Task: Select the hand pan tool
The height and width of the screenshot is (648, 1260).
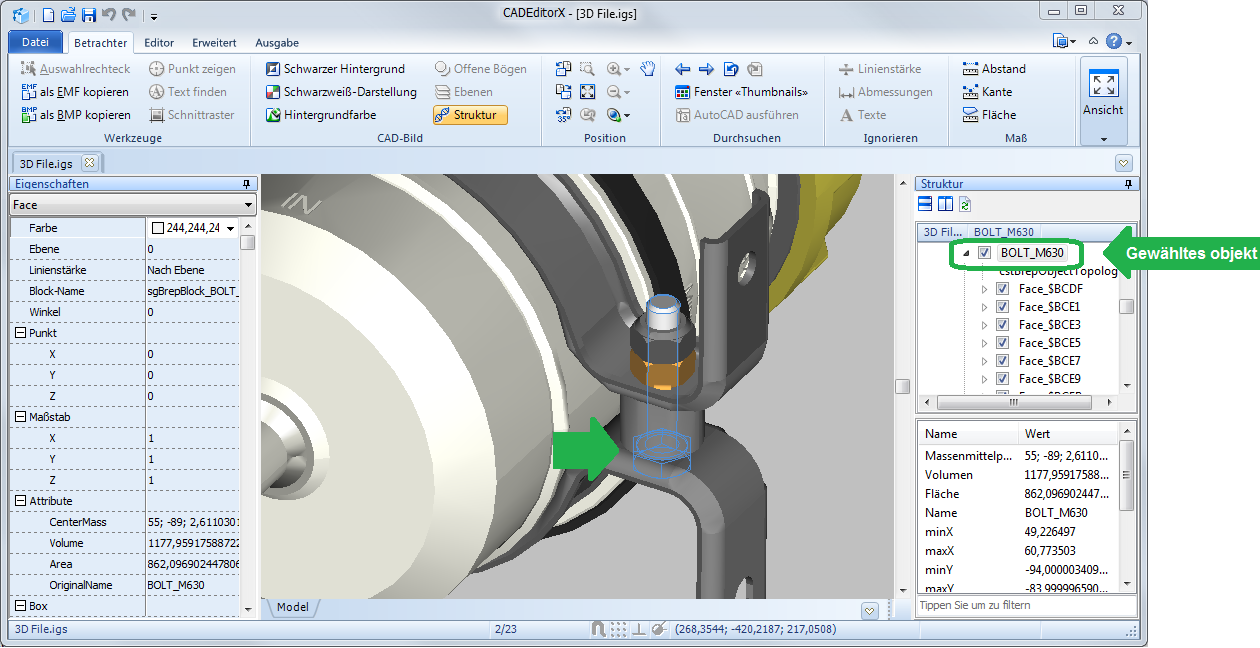Action: pyautogui.click(x=647, y=69)
